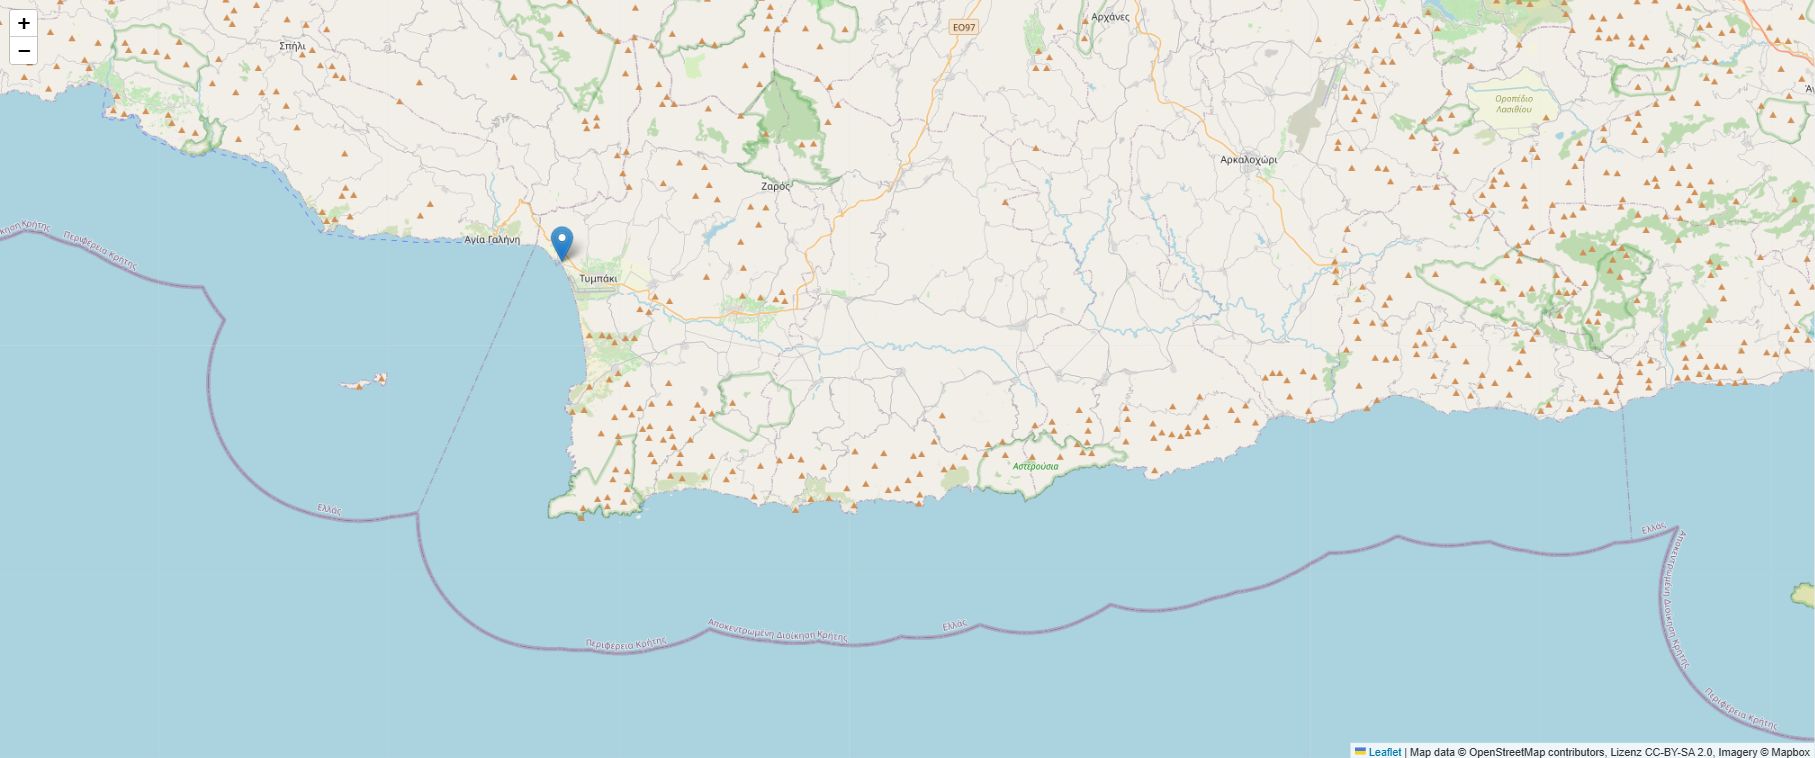
Task: Zoom out with the minus button
Action: point(24,51)
